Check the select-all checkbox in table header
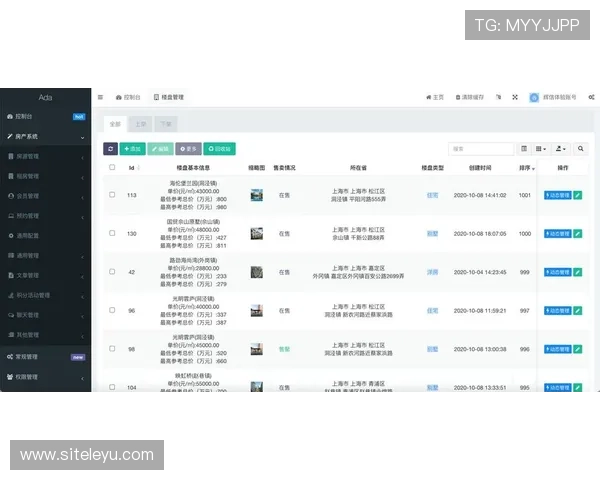Viewport: 600px width, 480px height. pos(112,168)
